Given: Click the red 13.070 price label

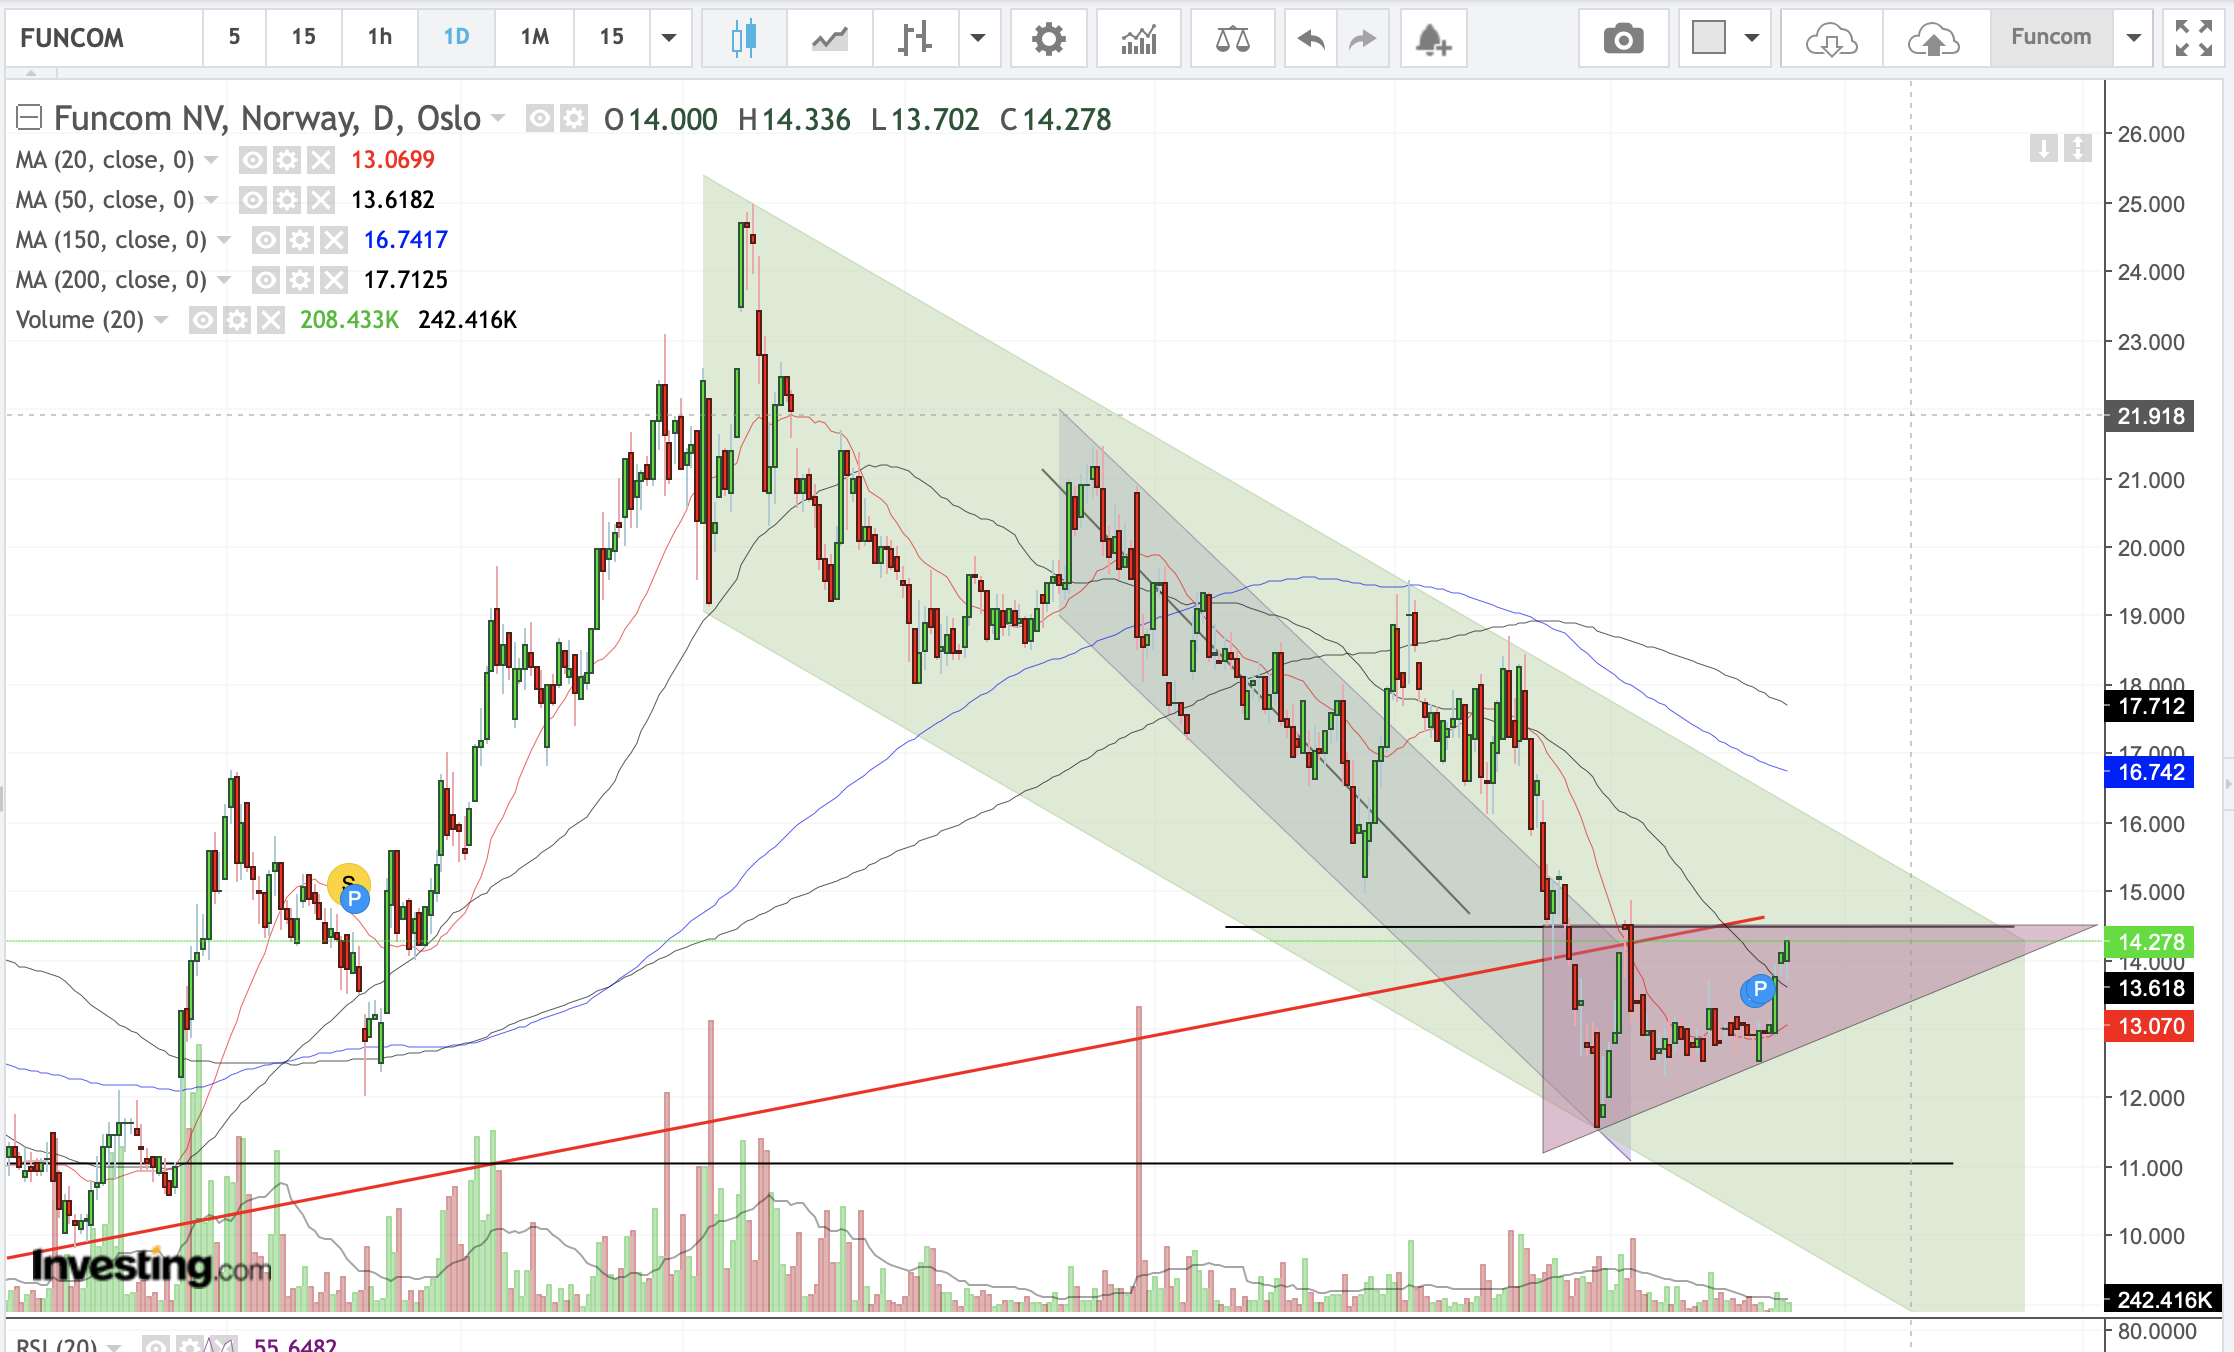Looking at the screenshot, I should click(x=2150, y=1026).
